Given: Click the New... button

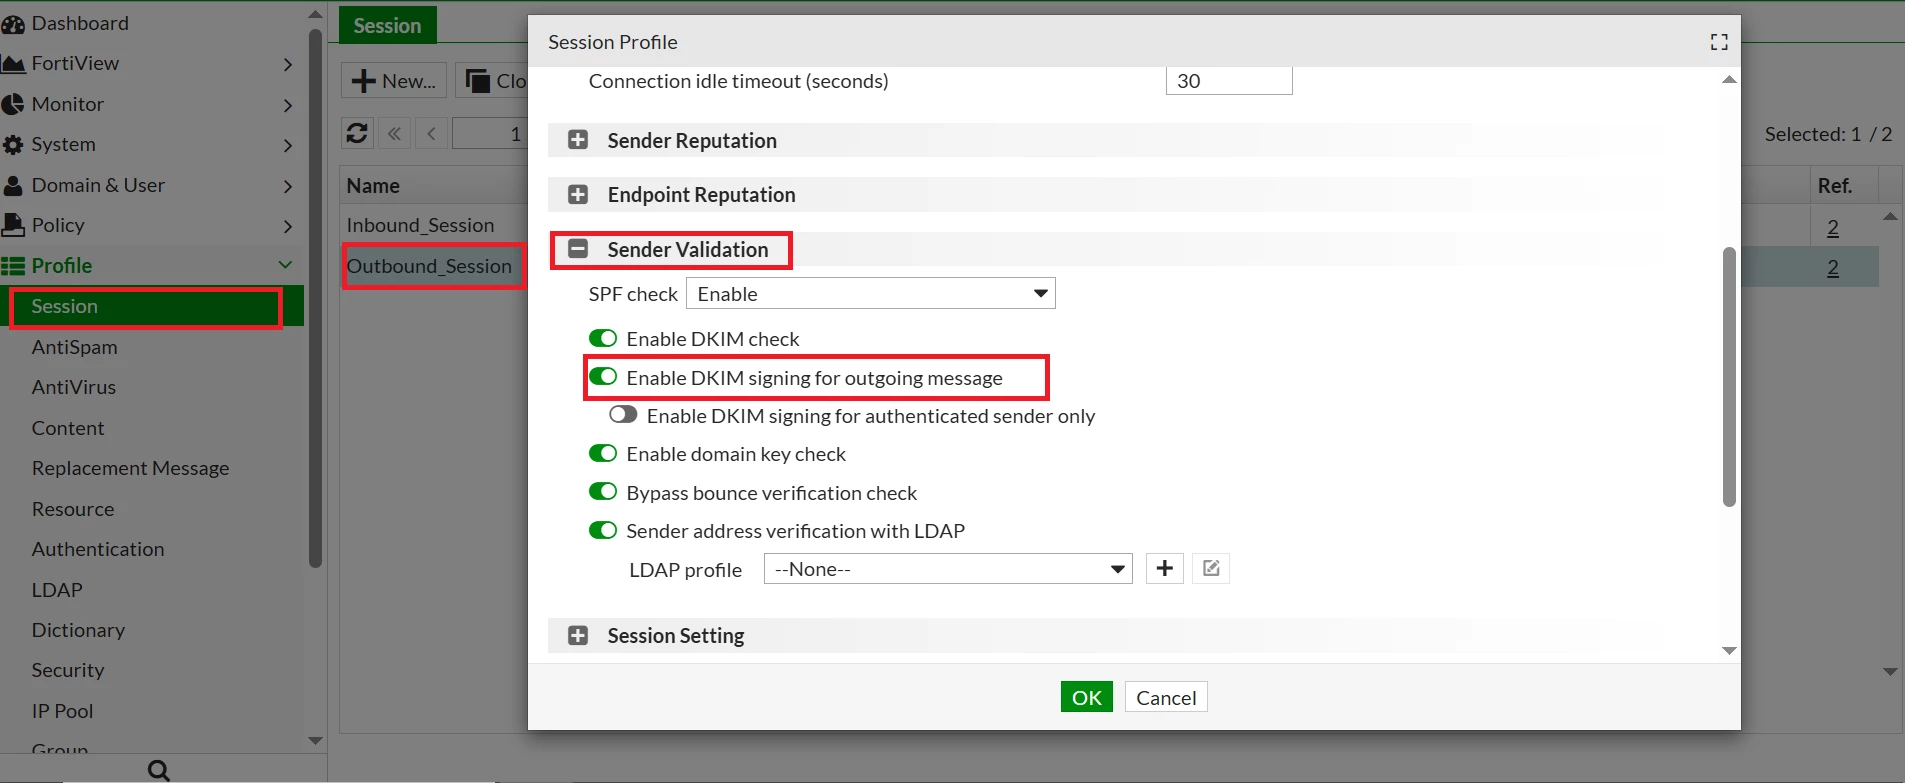Looking at the screenshot, I should click(x=394, y=81).
